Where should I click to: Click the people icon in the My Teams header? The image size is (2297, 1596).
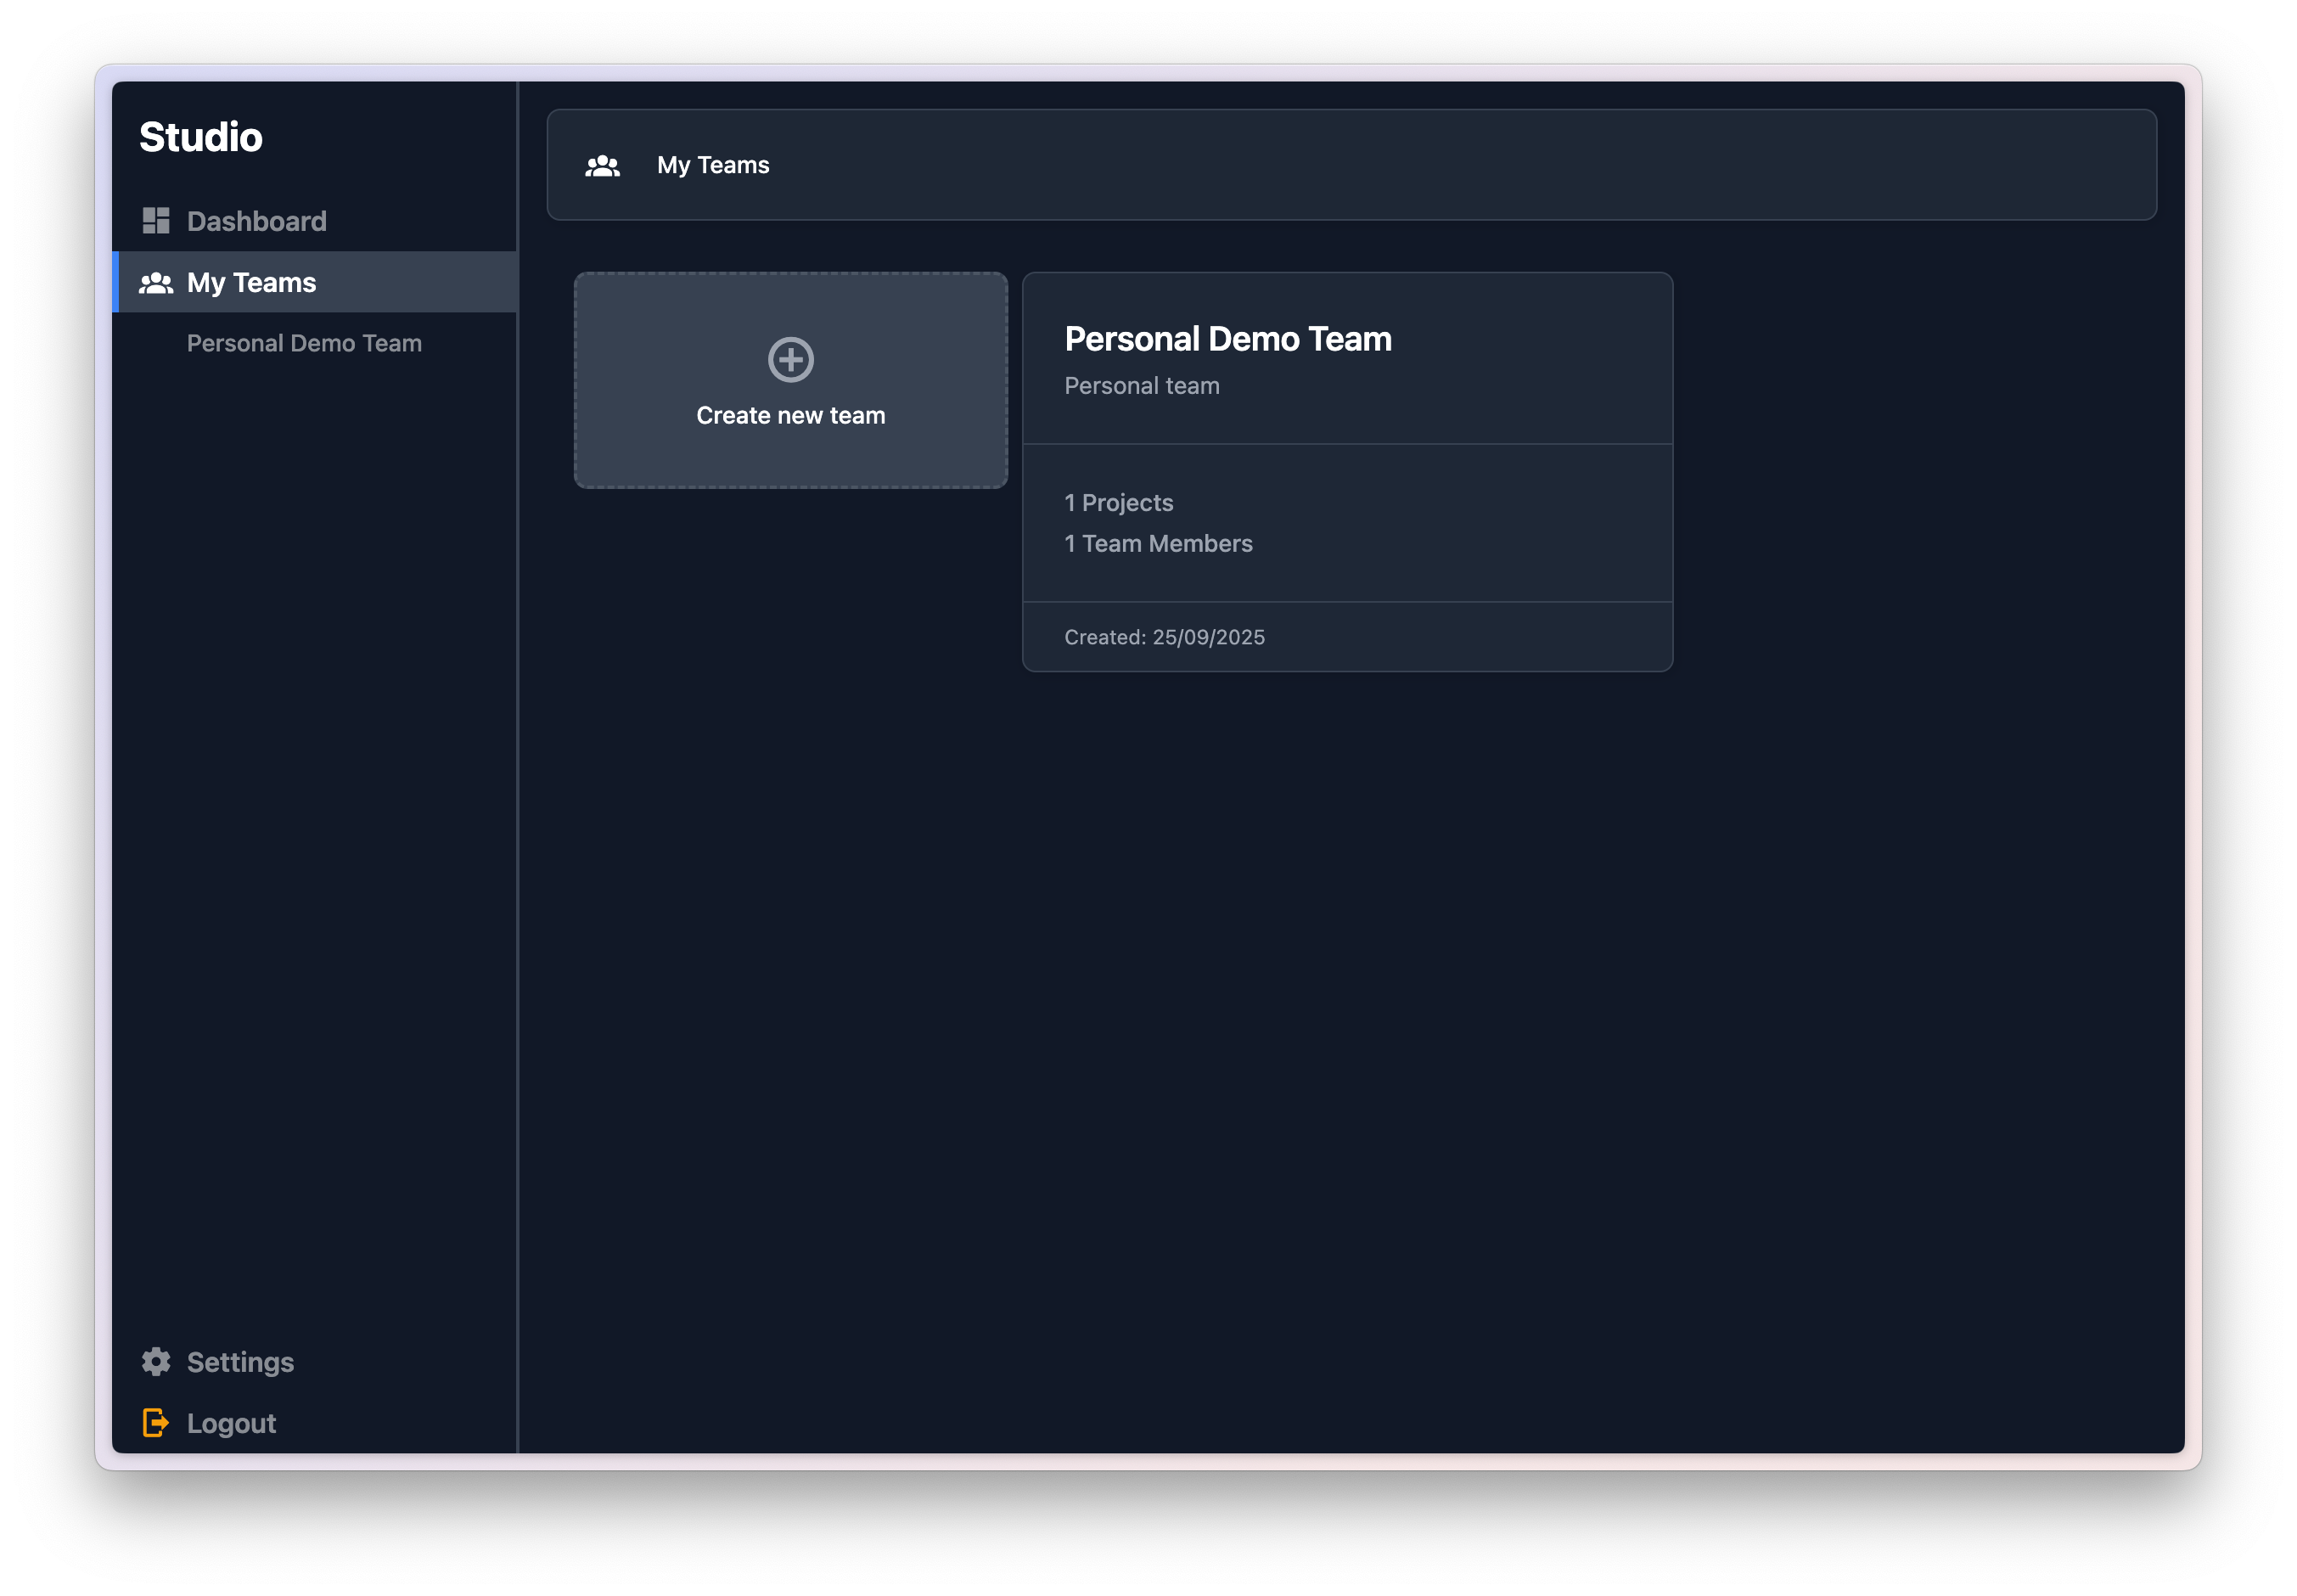coord(602,165)
